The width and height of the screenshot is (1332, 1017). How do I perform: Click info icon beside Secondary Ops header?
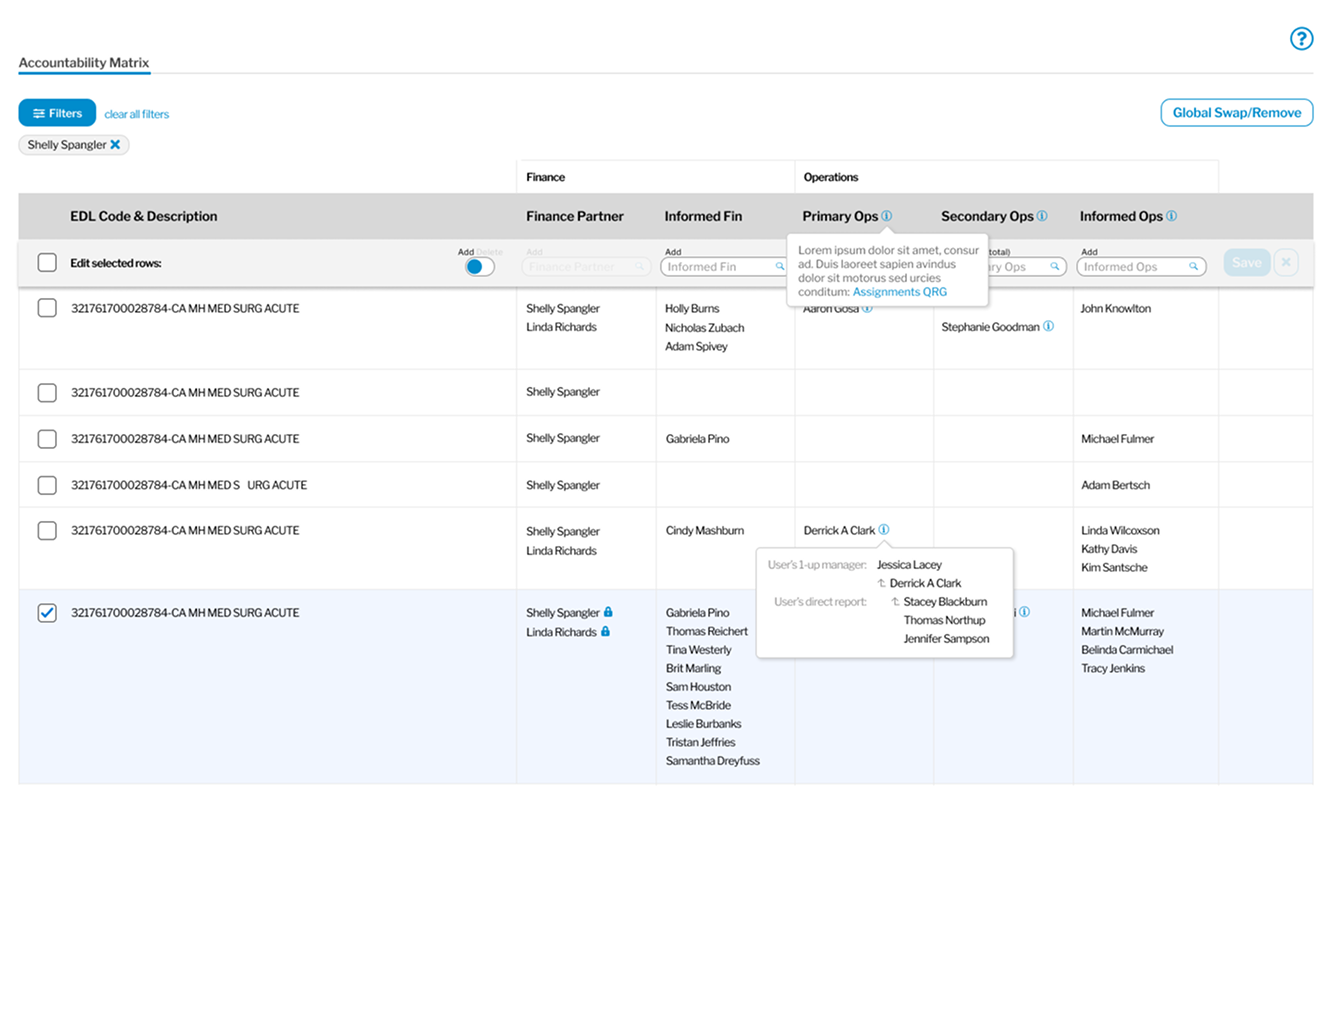tap(1042, 216)
